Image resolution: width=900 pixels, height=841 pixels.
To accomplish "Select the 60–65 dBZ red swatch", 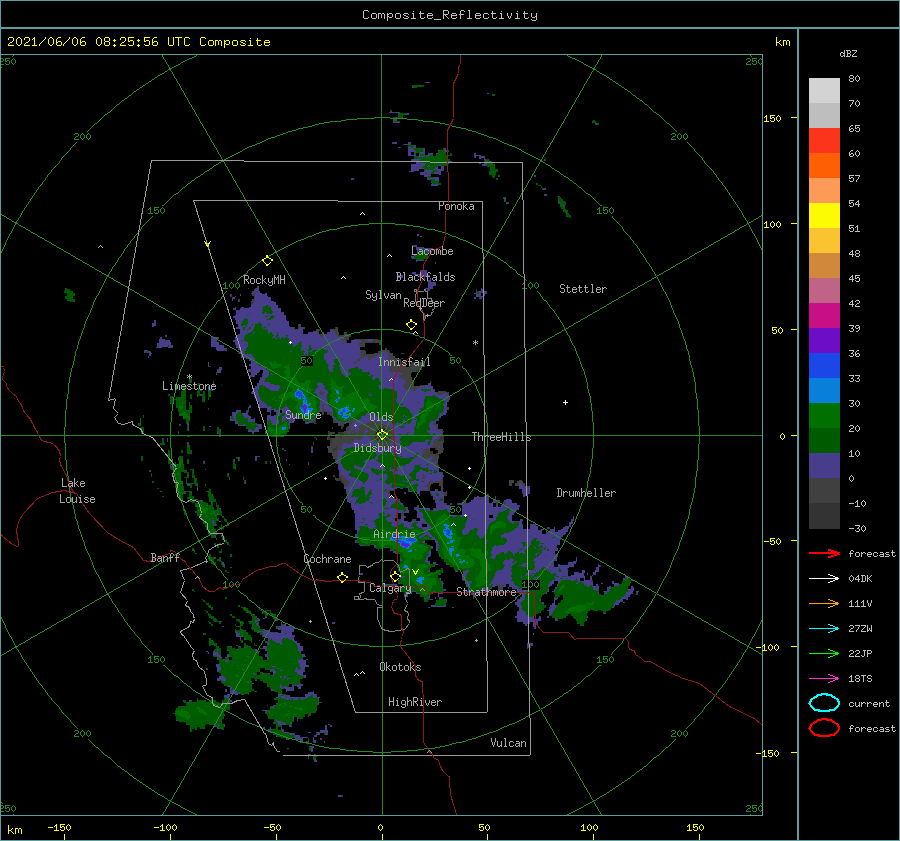I will coord(824,141).
